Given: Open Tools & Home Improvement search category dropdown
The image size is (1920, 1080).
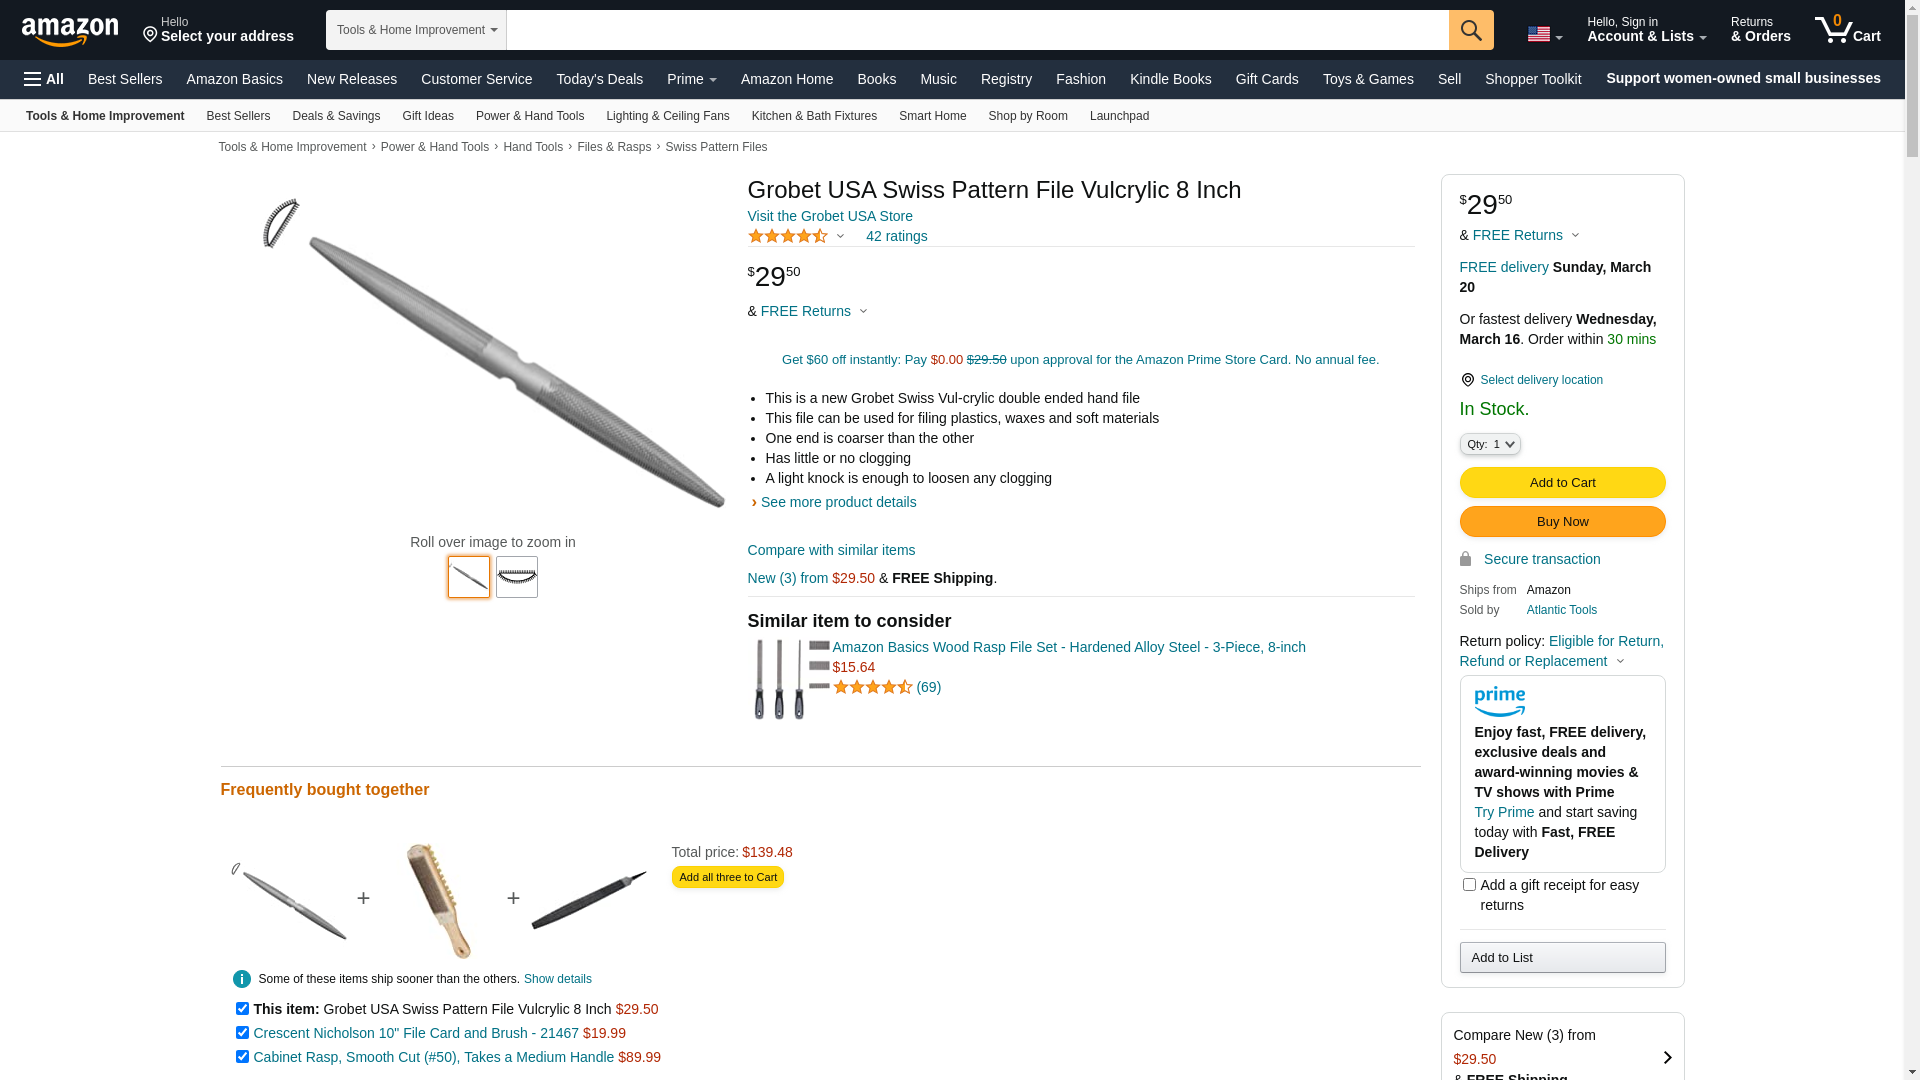Looking at the screenshot, I should tap(416, 30).
